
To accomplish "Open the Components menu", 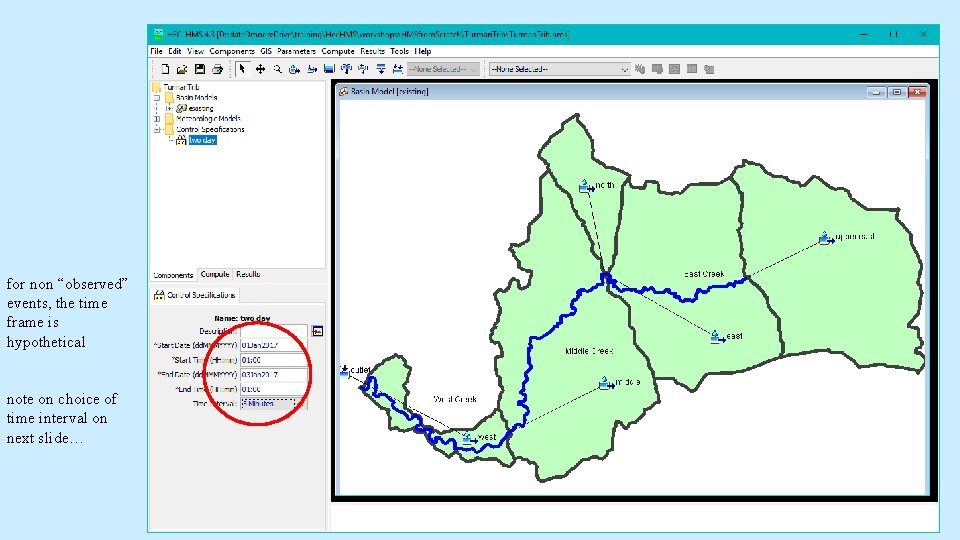I will pyautogui.click(x=231, y=51).
